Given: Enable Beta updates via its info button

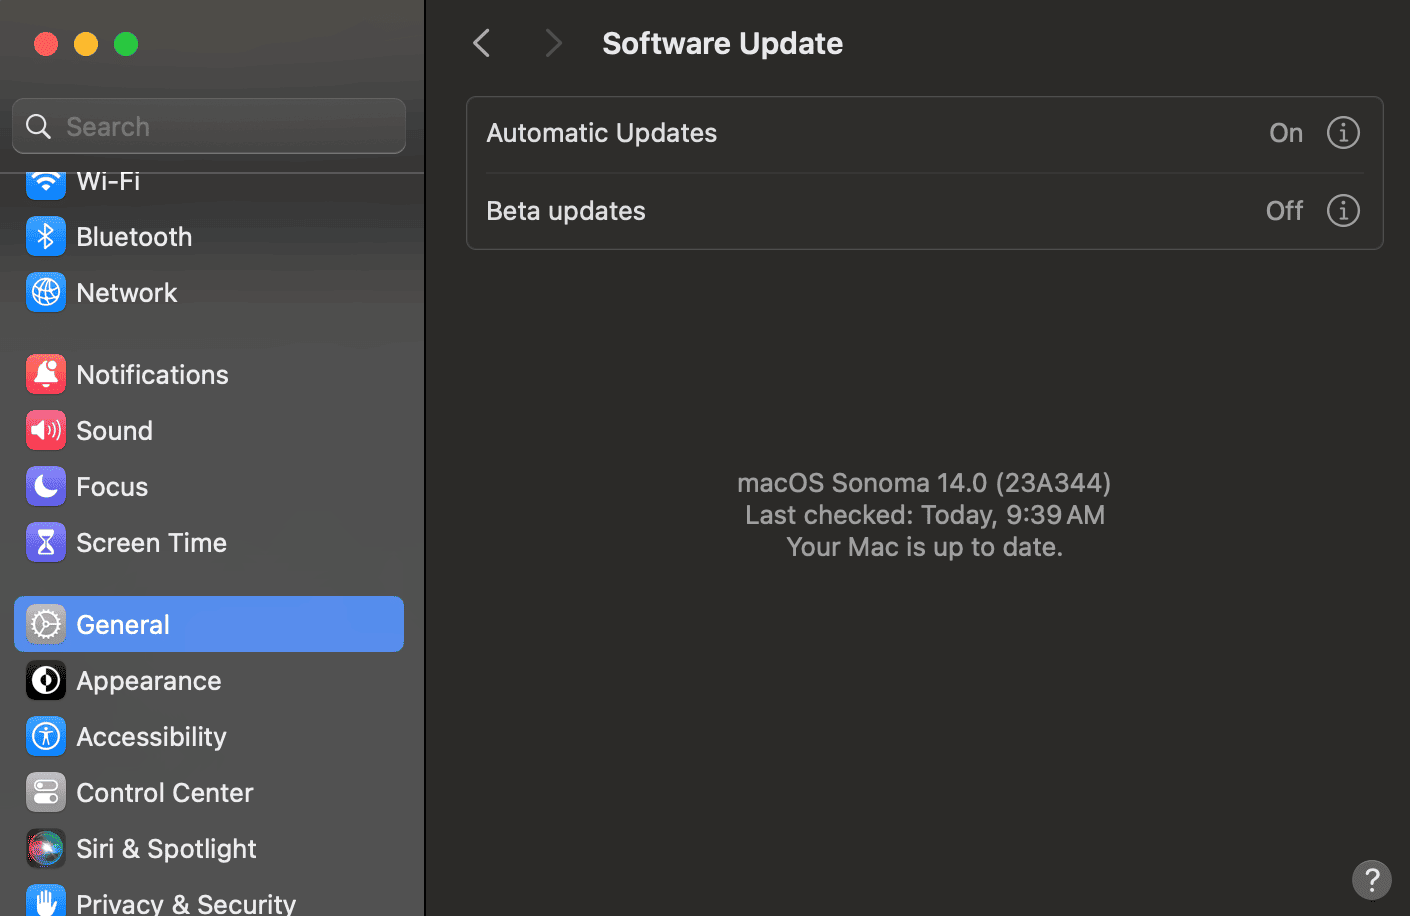Looking at the screenshot, I should click(1343, 210).
